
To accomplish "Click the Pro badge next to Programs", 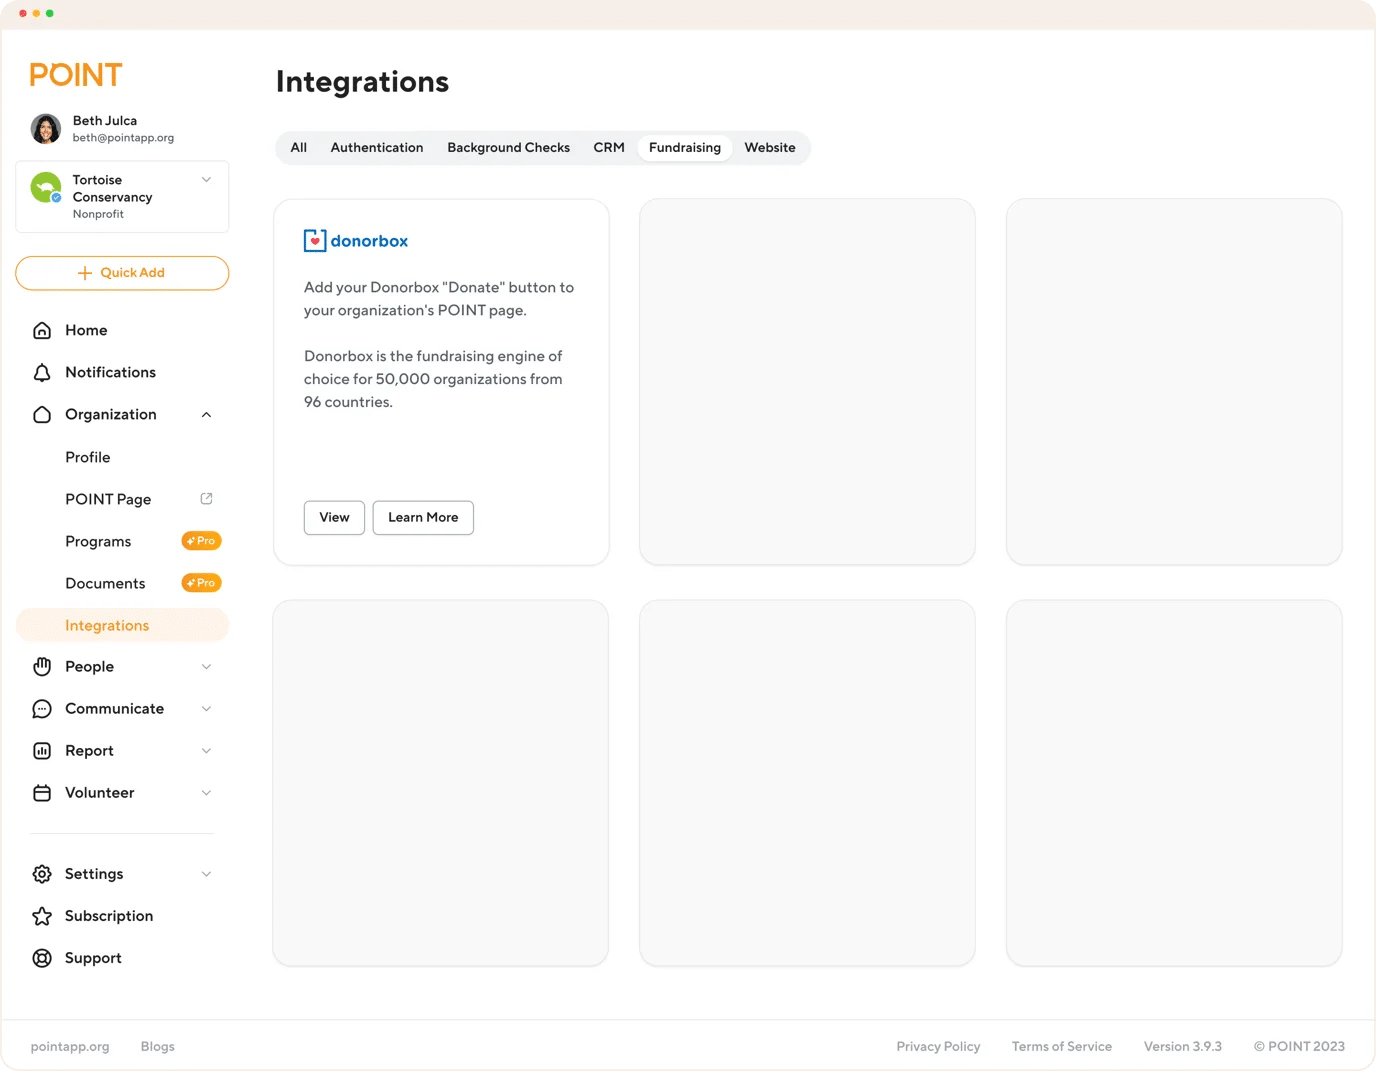I will 201,540.
